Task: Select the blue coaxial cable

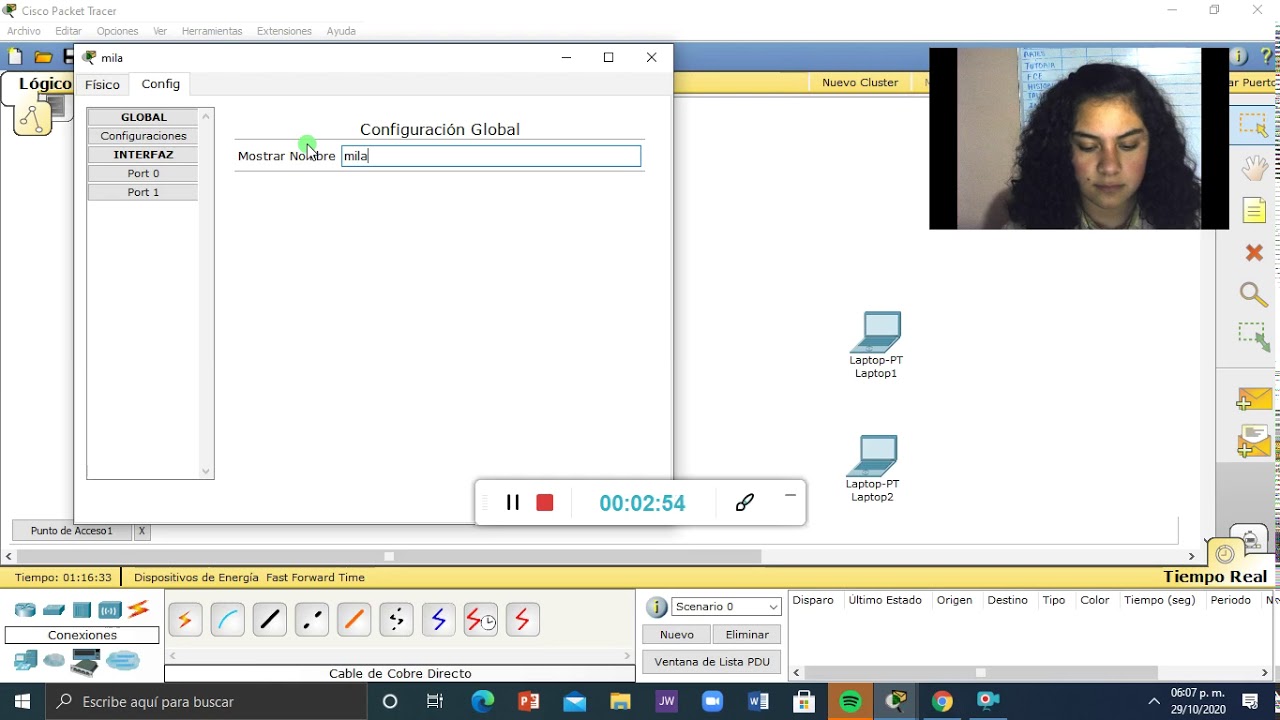Action: click(x=438, y=620)
